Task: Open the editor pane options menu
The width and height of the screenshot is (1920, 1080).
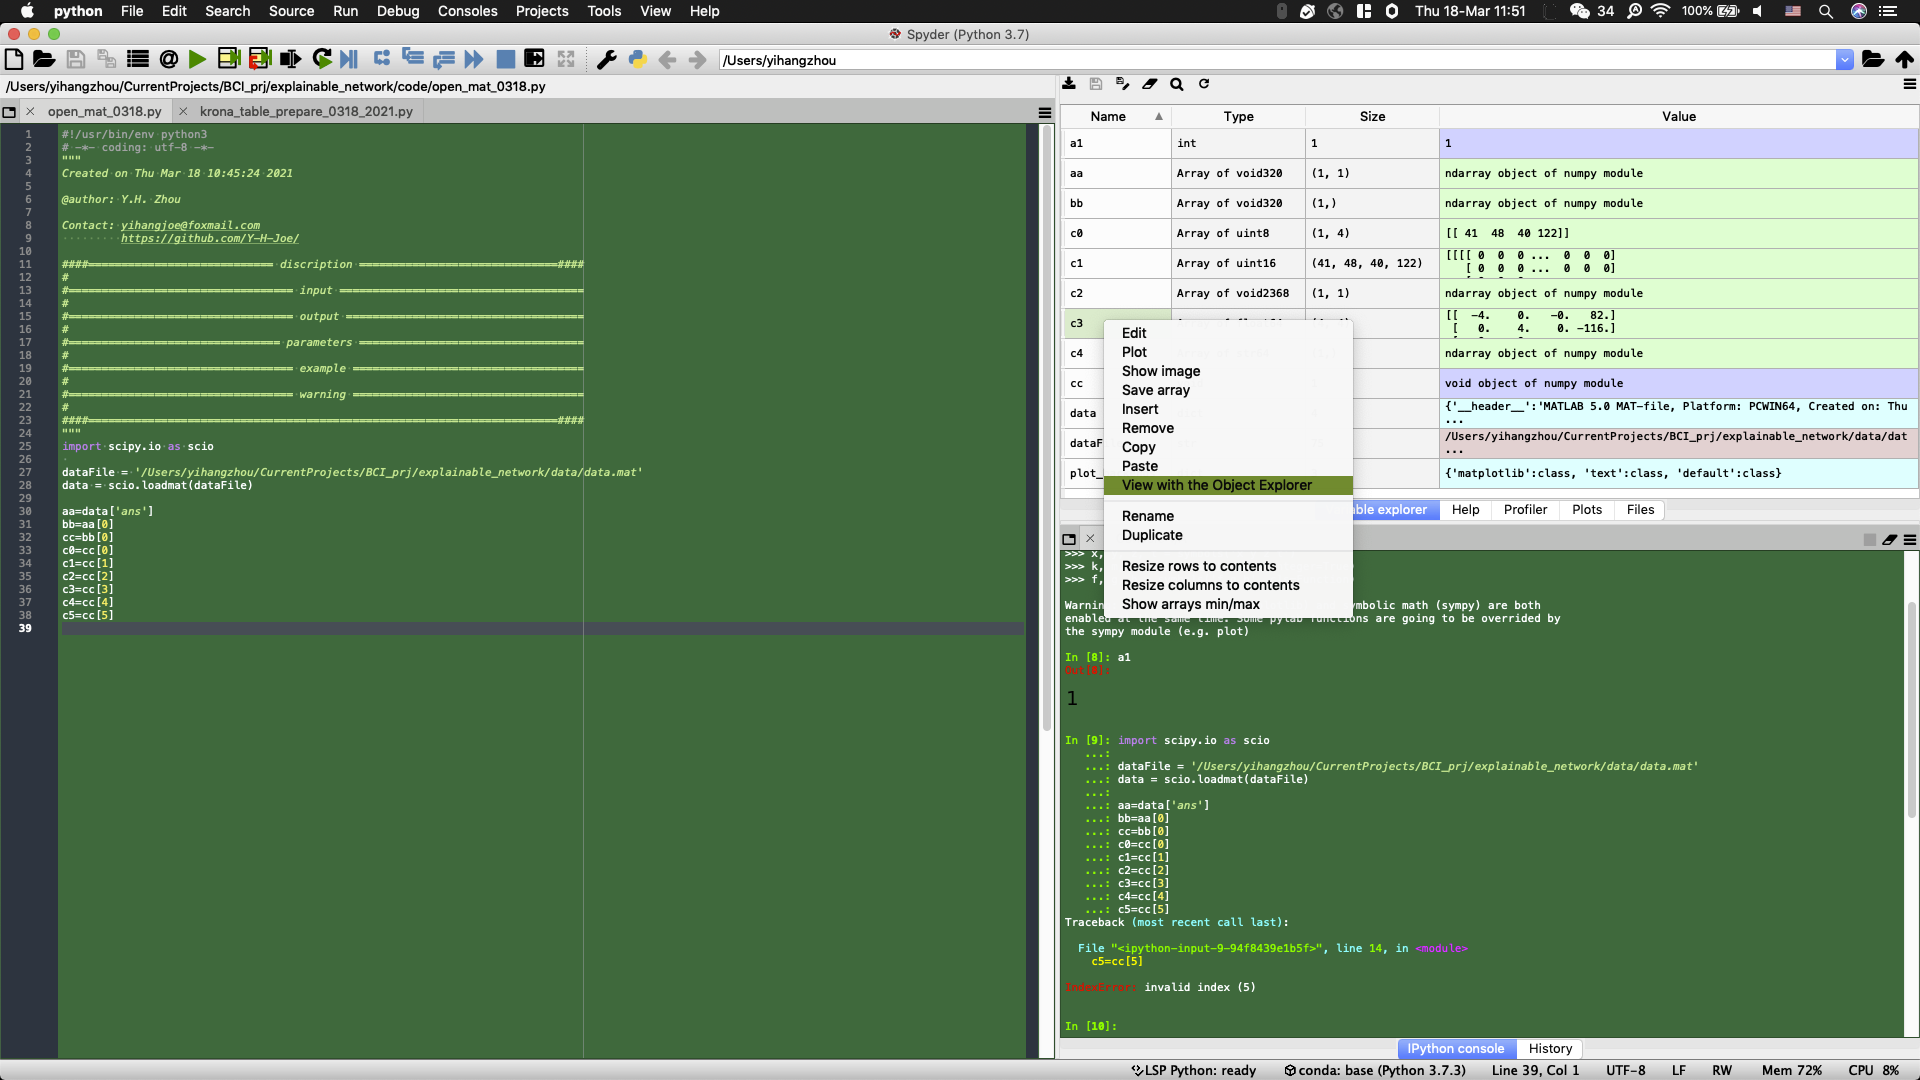Action: pos(1044,112)
